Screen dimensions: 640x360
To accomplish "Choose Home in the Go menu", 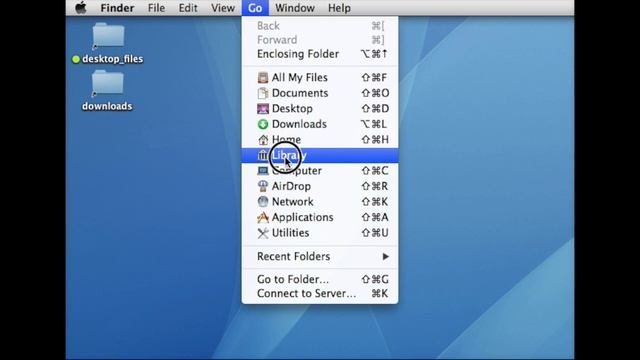I will (320, 140).
